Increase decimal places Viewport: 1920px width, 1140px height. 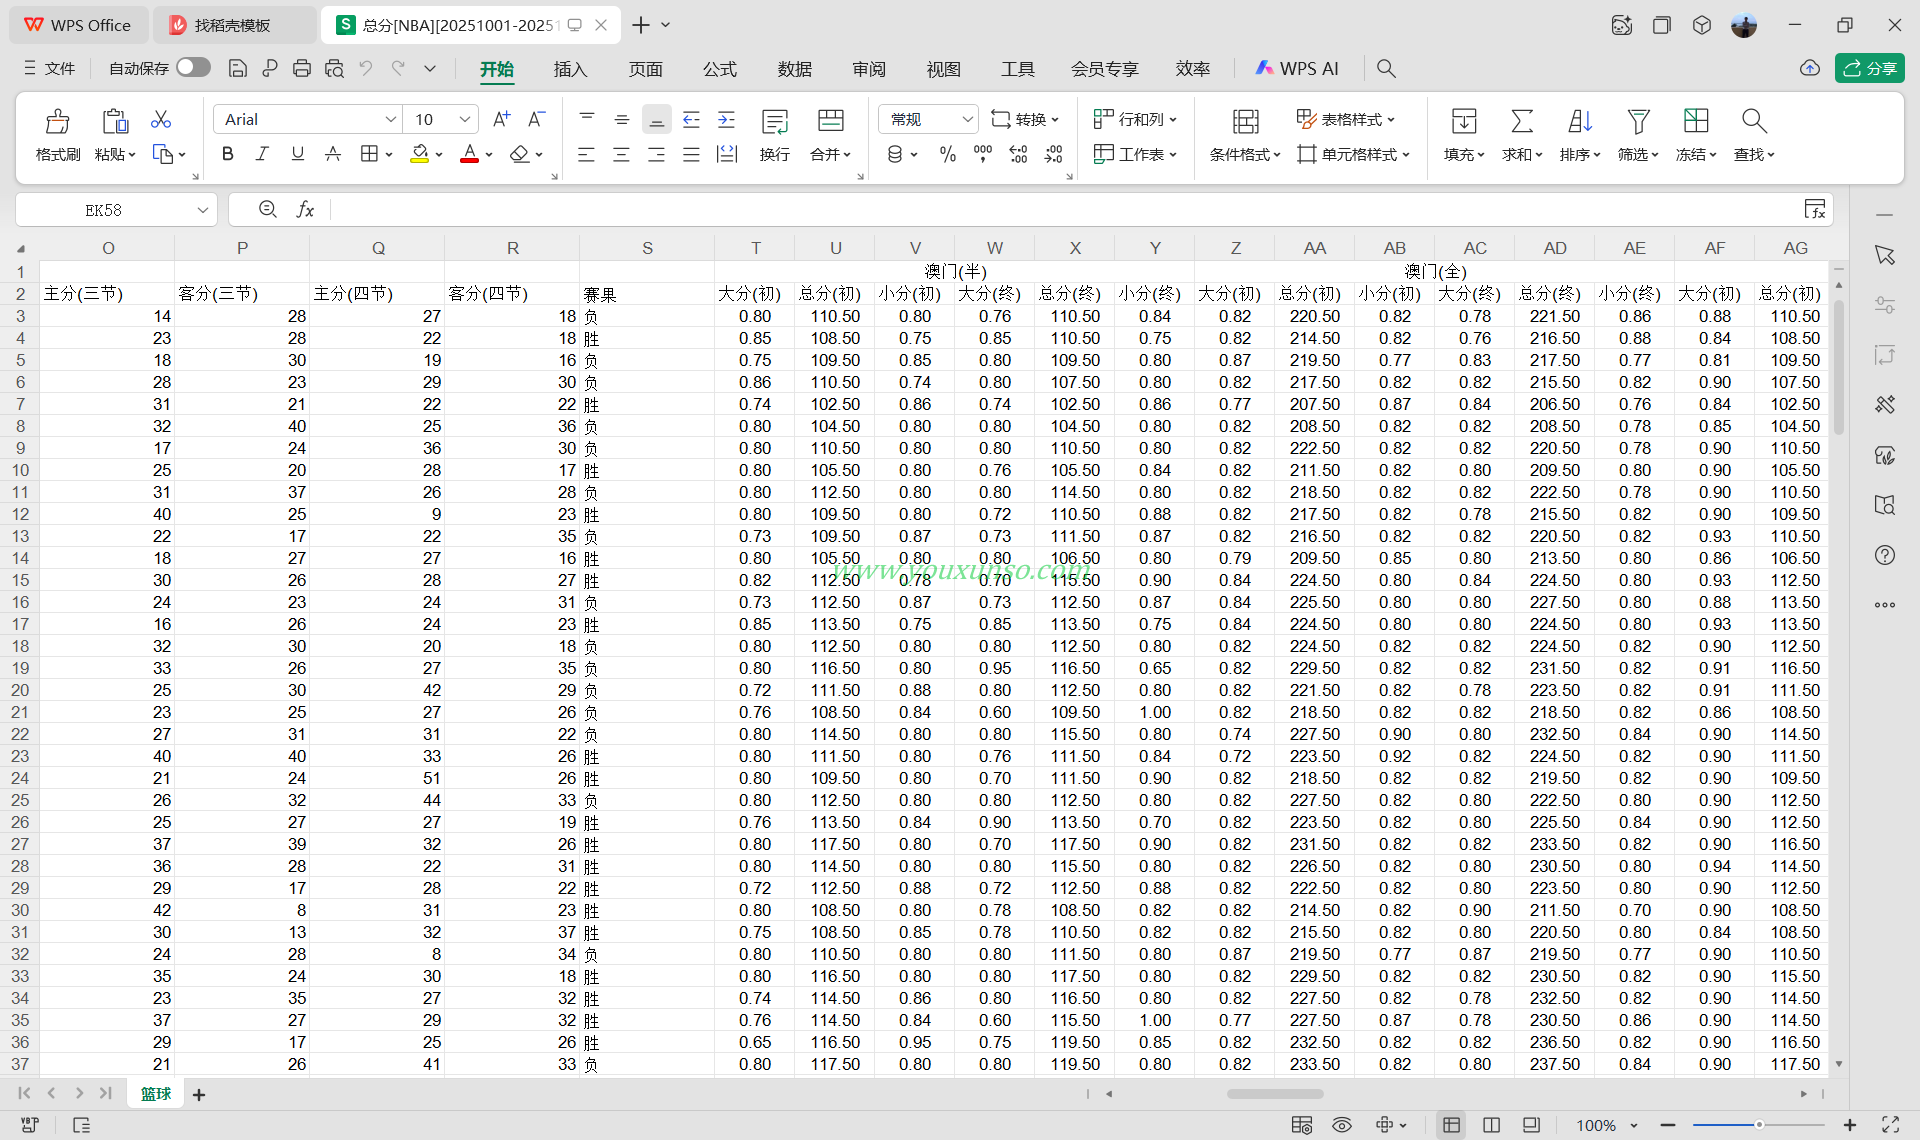tap(1018, 154)
